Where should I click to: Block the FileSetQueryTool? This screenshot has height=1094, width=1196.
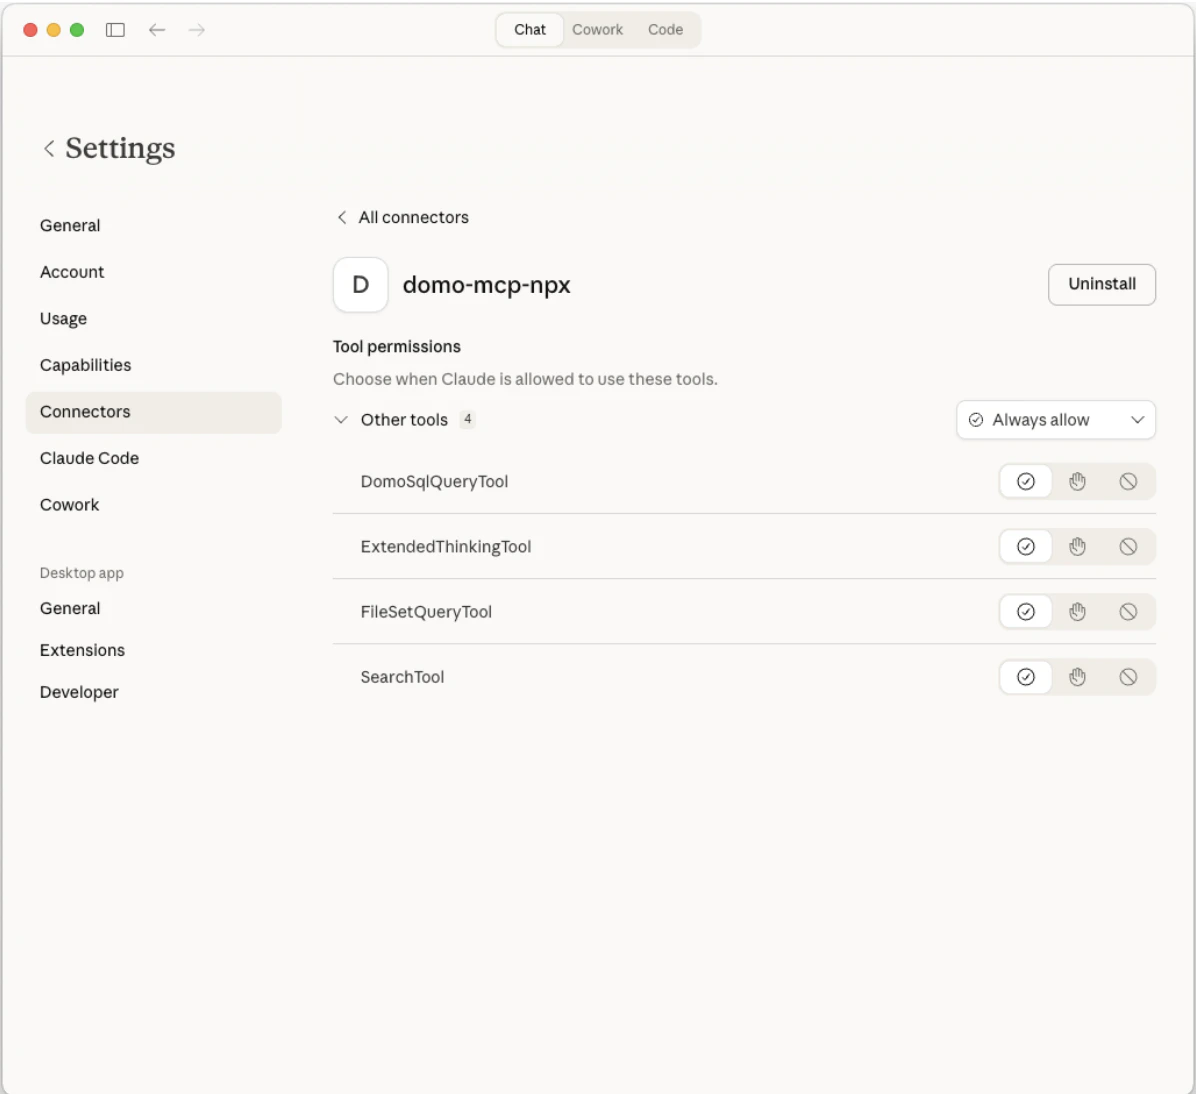[x=1128, y=612]
